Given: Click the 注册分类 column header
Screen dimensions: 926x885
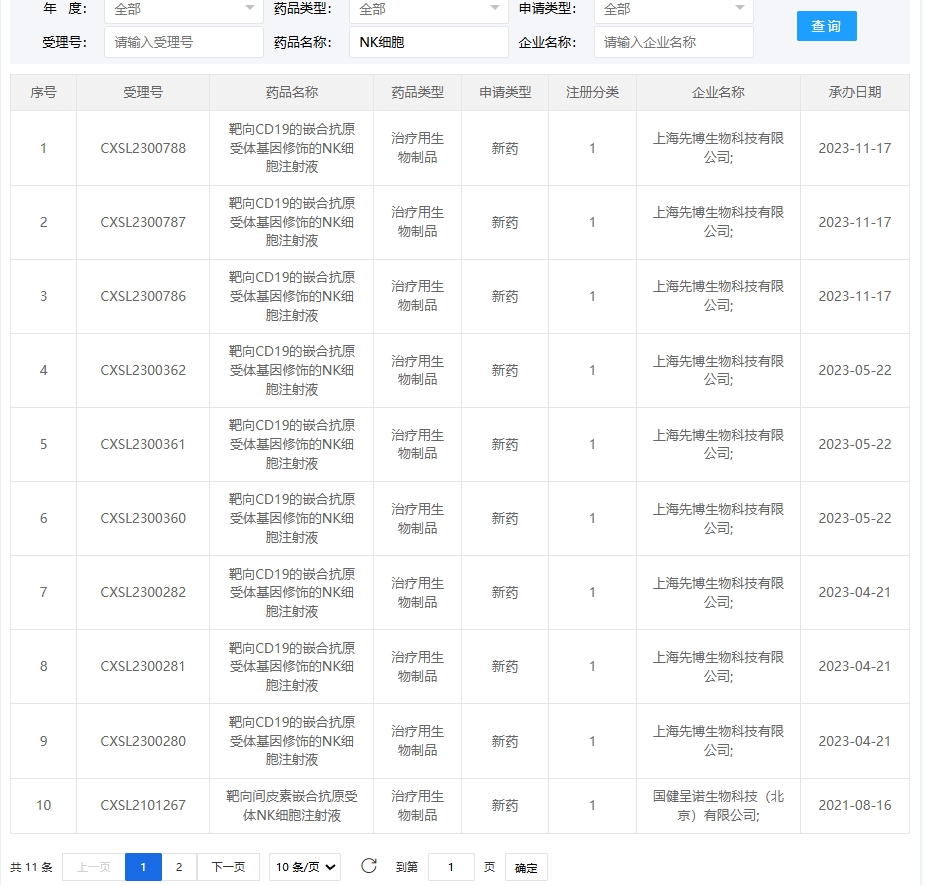Looking at the screenshot, I should [x=592, y=92].
